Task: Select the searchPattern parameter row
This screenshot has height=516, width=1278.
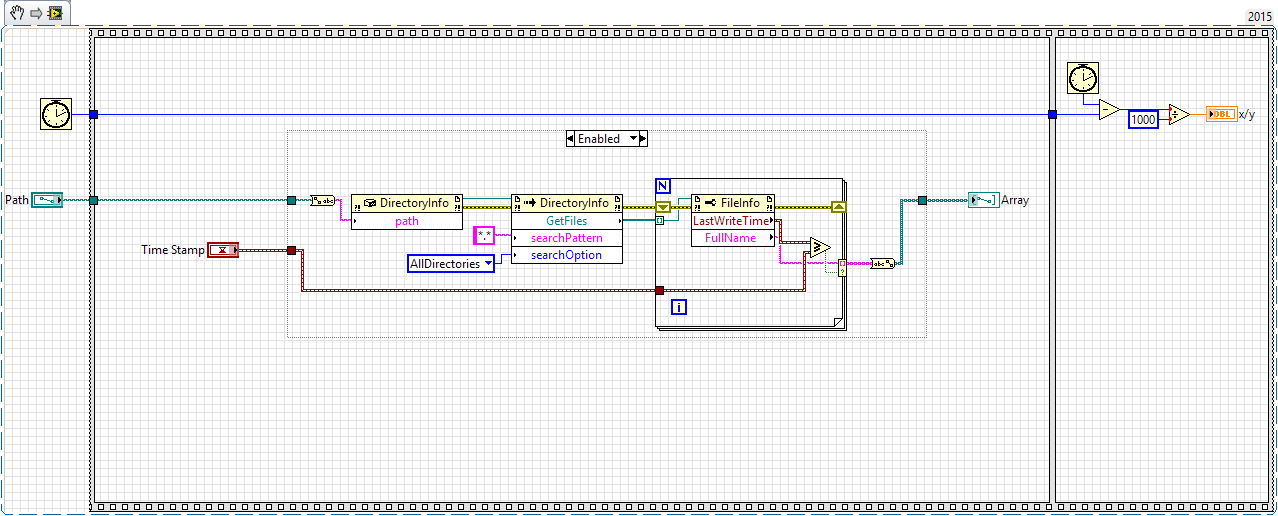Action: [567, 238]
